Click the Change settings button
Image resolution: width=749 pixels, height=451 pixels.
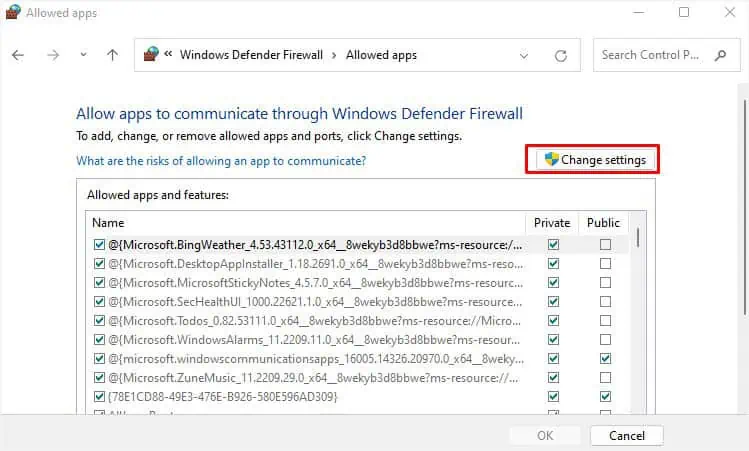pyautogui.click(x=594, y=160)
